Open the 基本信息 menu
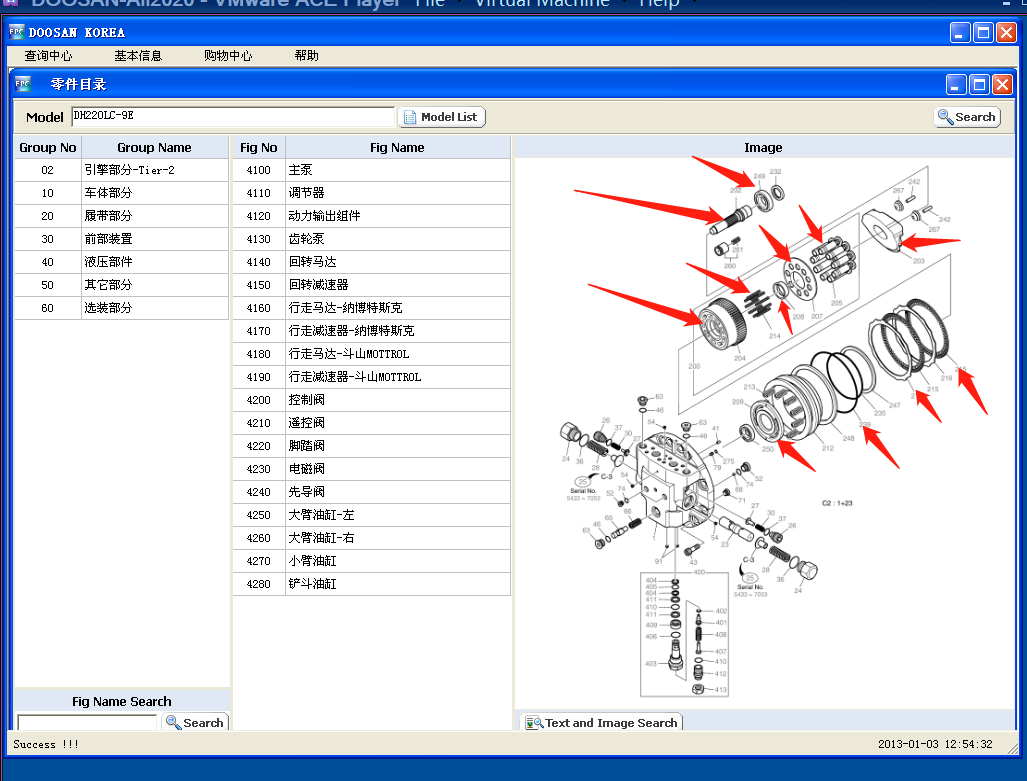Image resolution: width=1027 pixels, height=781 pixels. [138, 56]
